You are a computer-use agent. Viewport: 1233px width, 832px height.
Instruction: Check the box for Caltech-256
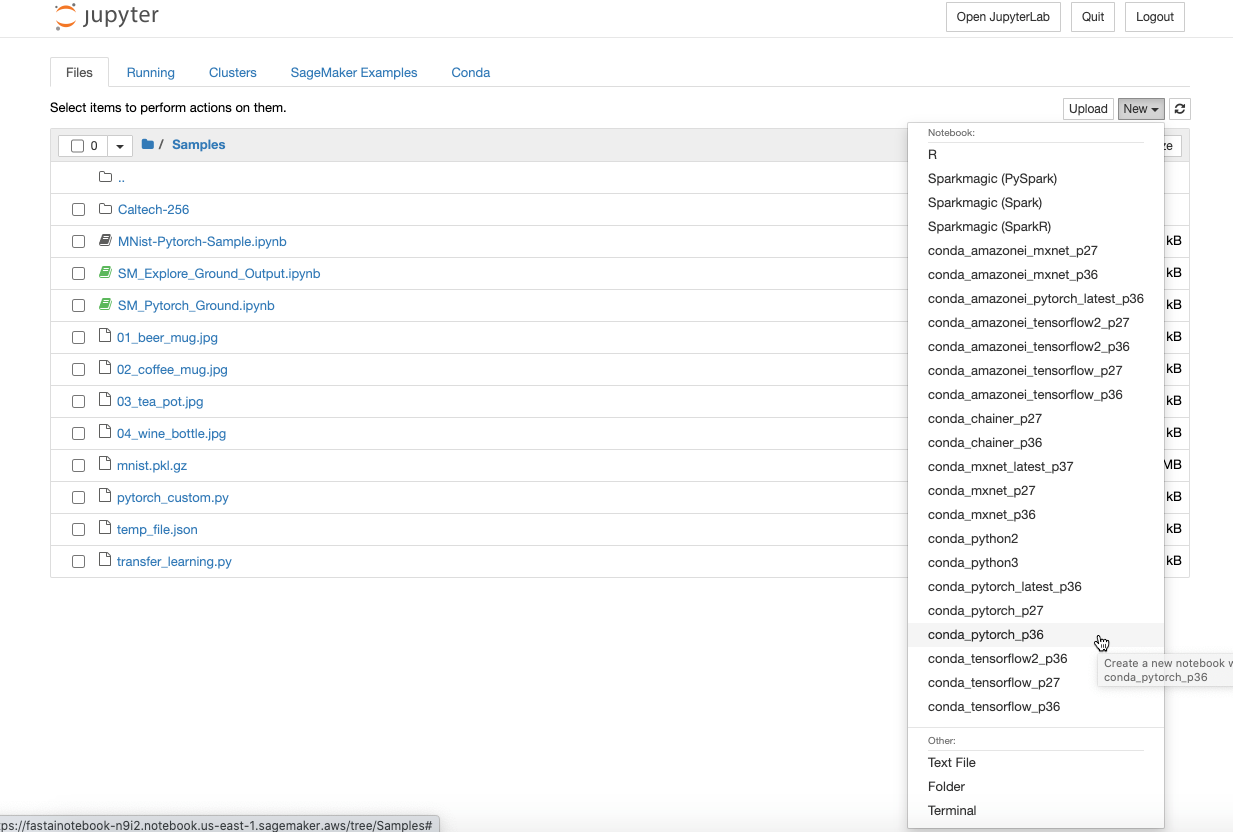tap(78, 210)
